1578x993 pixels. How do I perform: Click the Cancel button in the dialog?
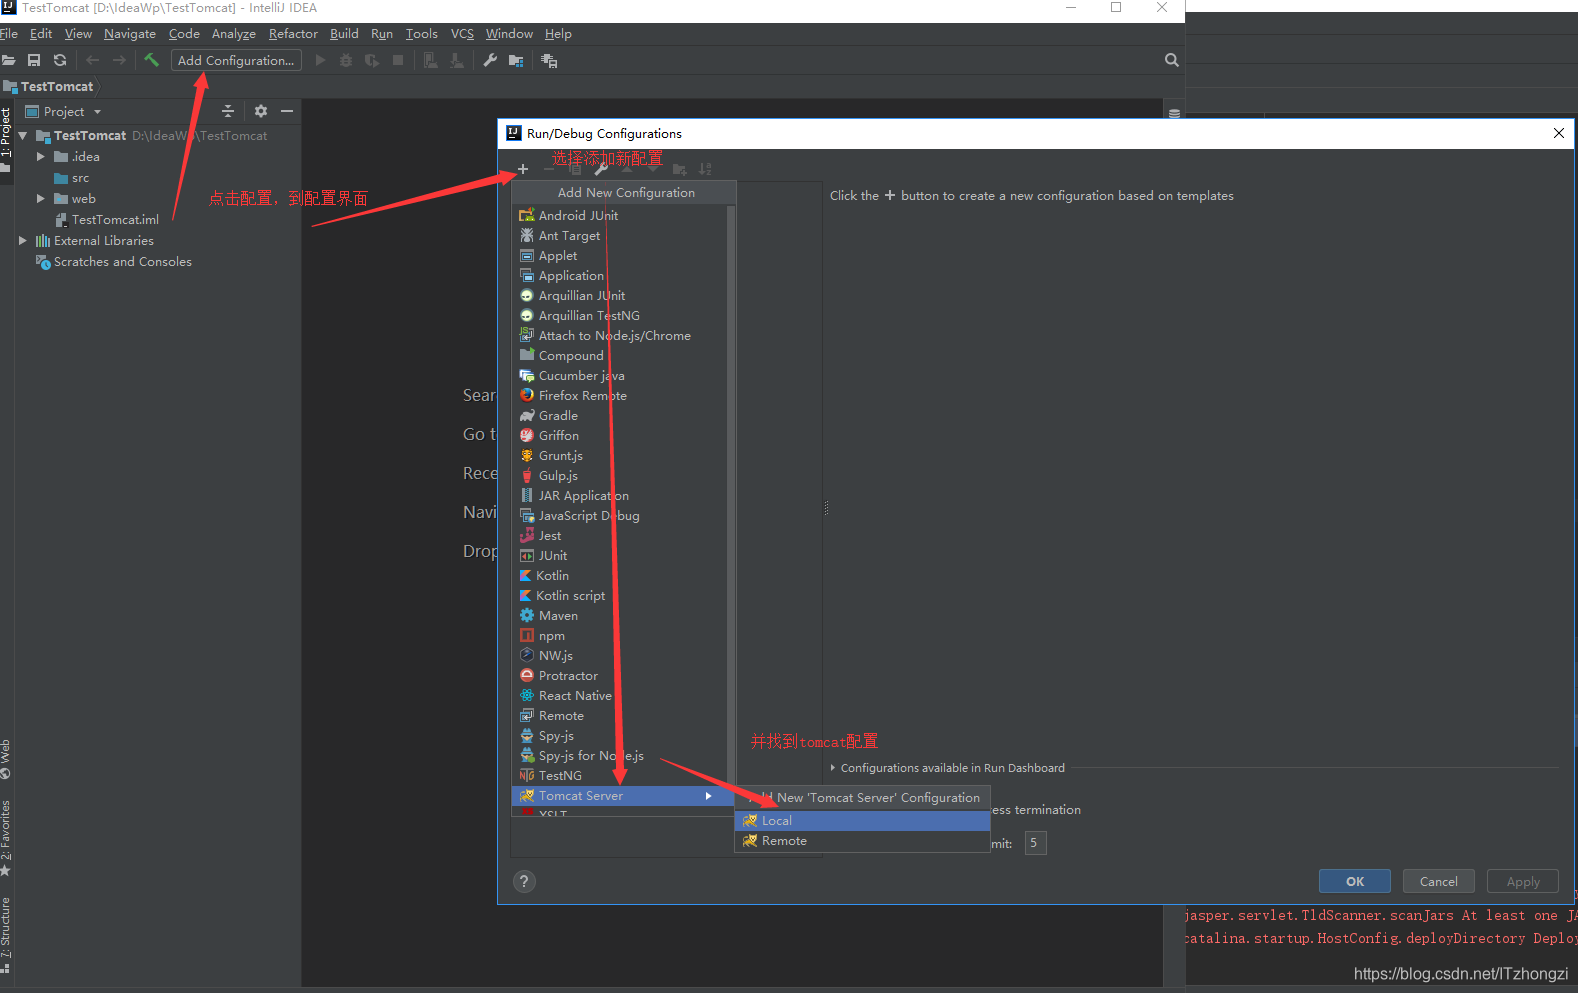click(x=1438, y=881)
